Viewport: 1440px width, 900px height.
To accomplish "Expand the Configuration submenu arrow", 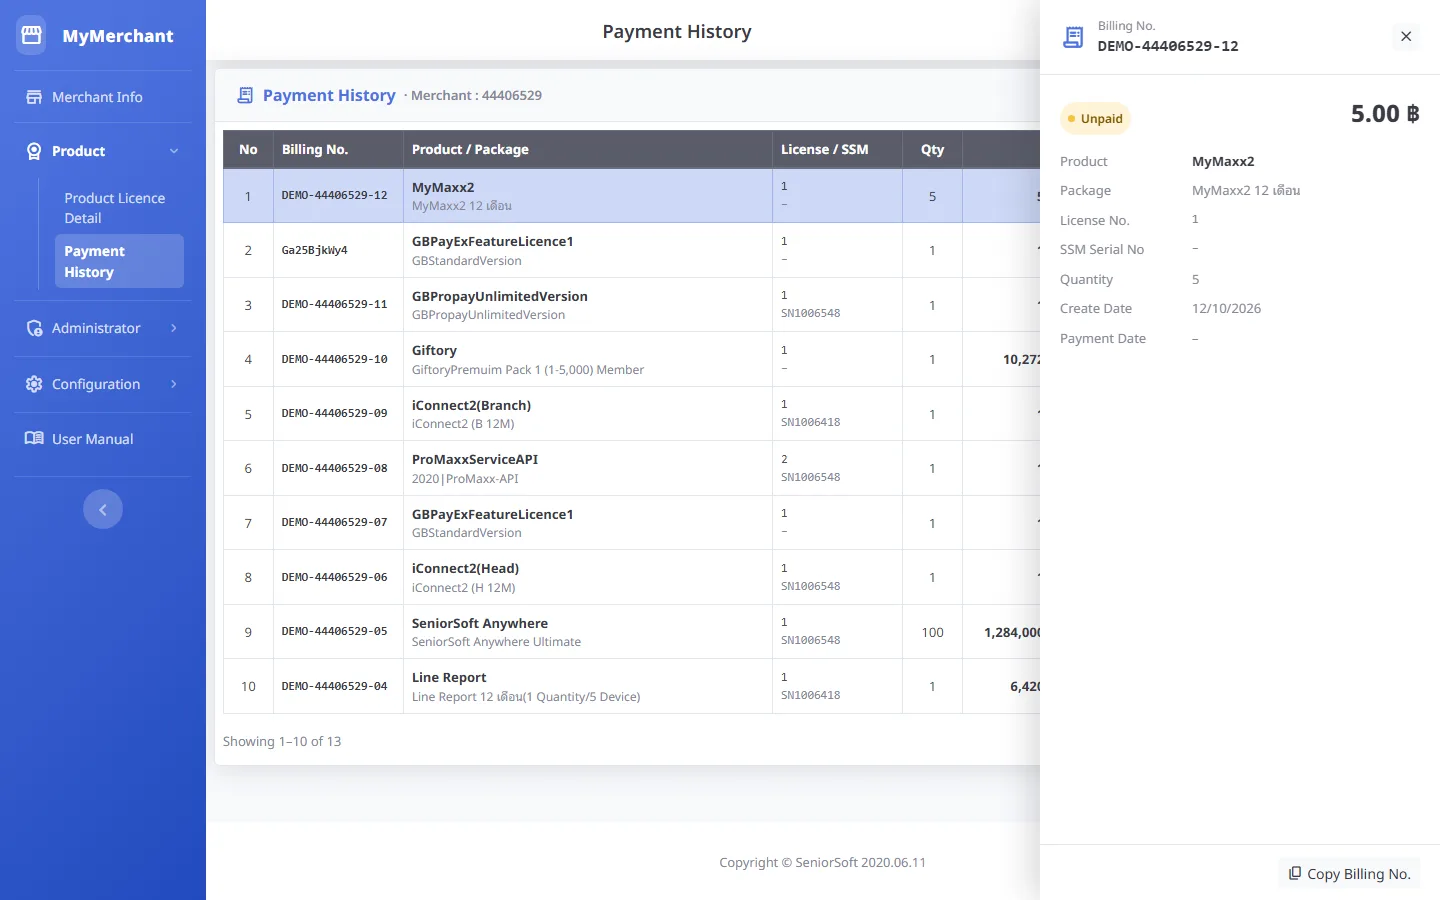I will pos(174,384).
